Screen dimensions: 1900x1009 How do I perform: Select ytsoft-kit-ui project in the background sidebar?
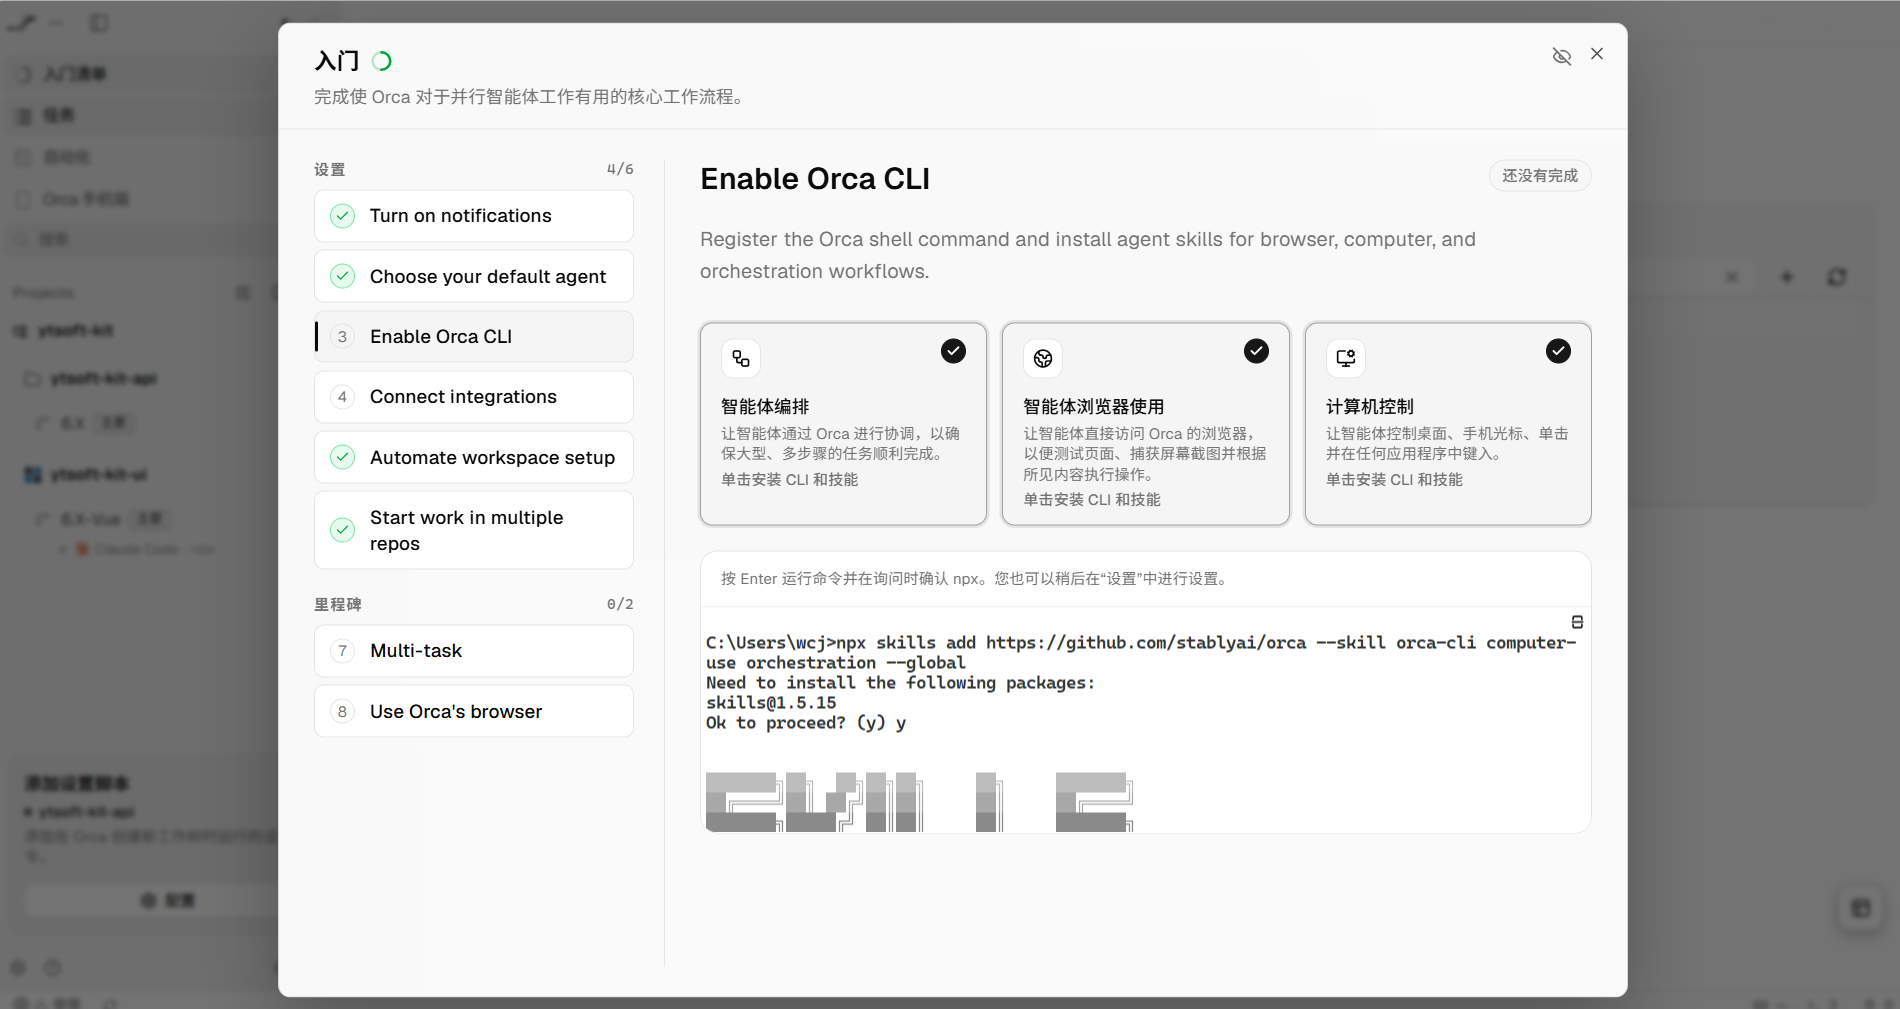(x=98, y=475)
